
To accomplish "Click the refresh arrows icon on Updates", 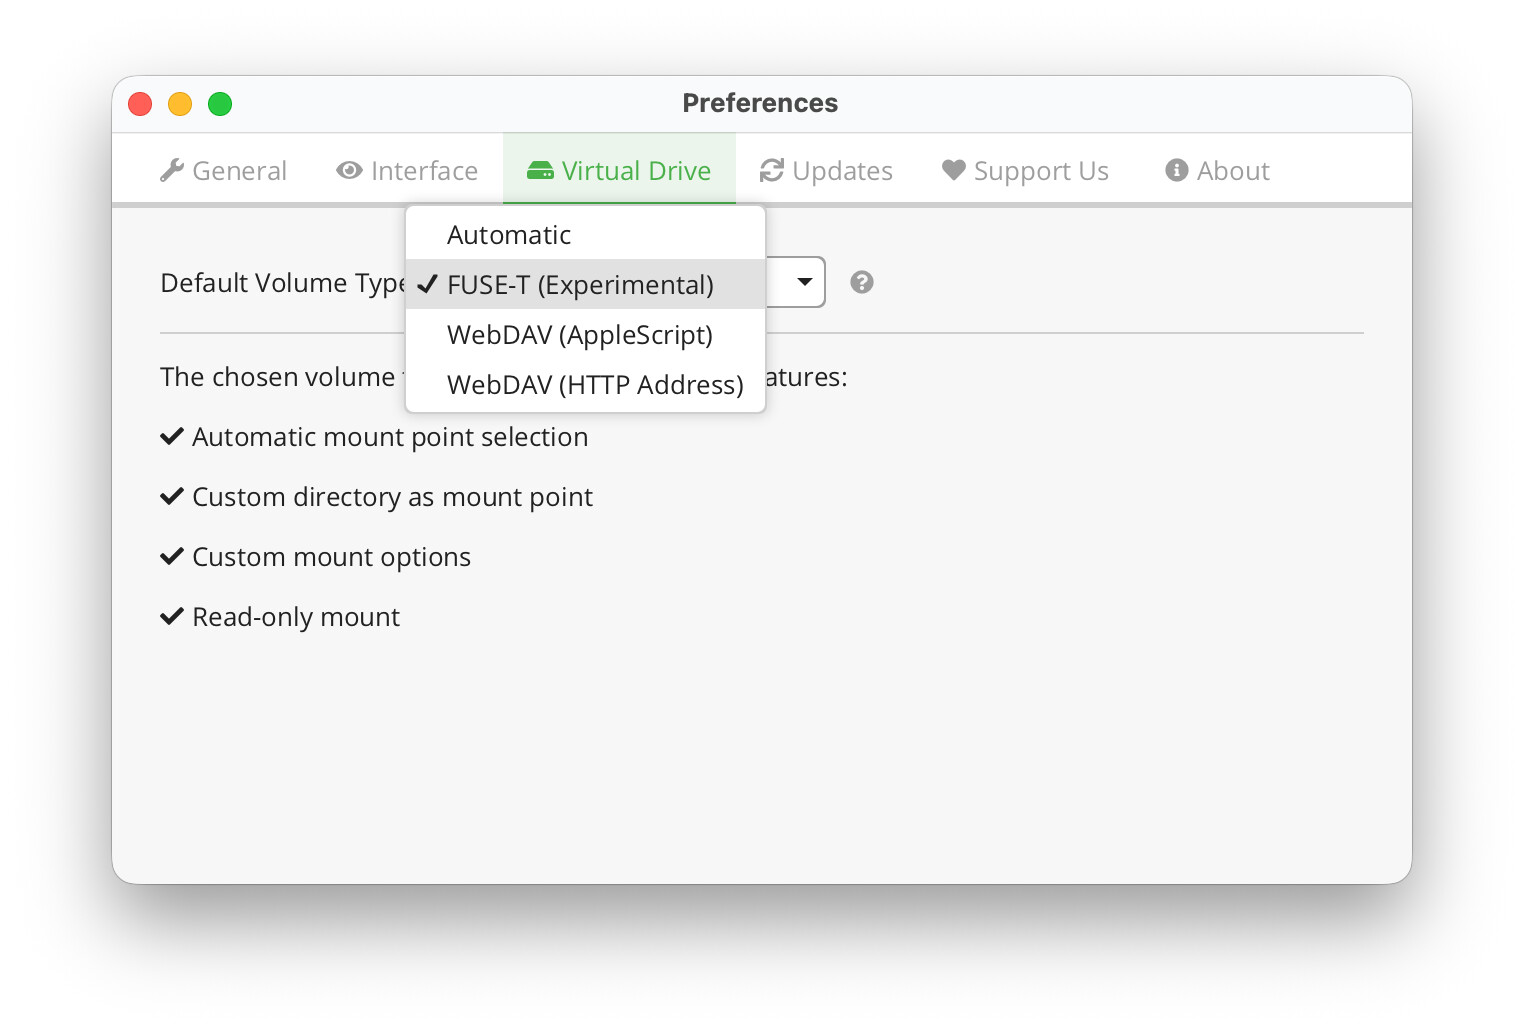I will [x=771, y=171].
